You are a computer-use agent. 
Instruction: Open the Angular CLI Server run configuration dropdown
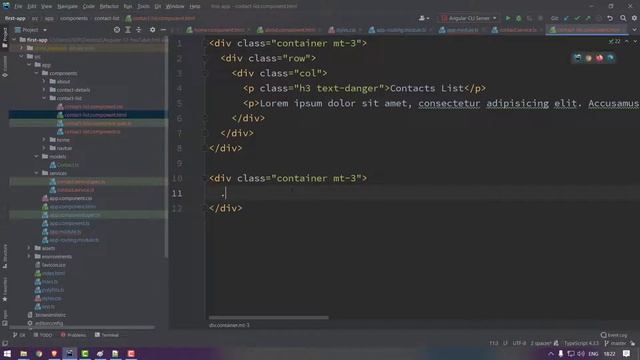coord(469,18)
